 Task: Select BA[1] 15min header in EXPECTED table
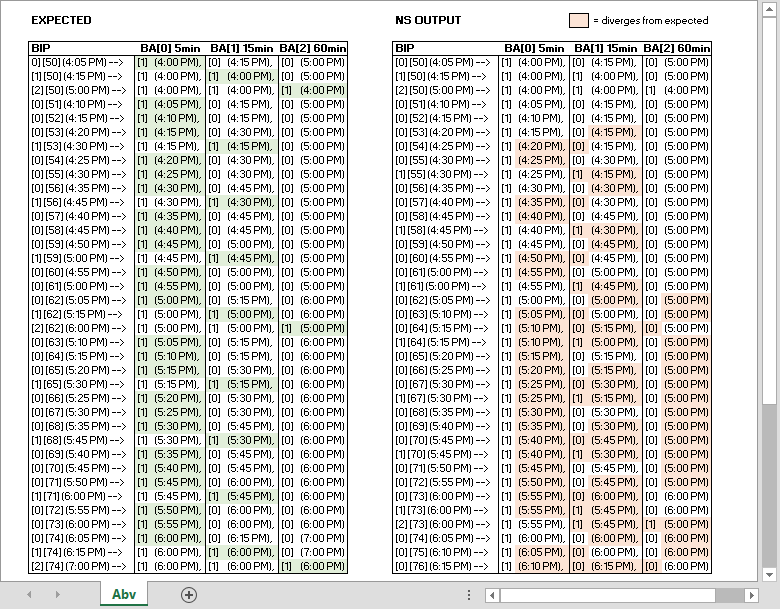(x=242, y=48)
